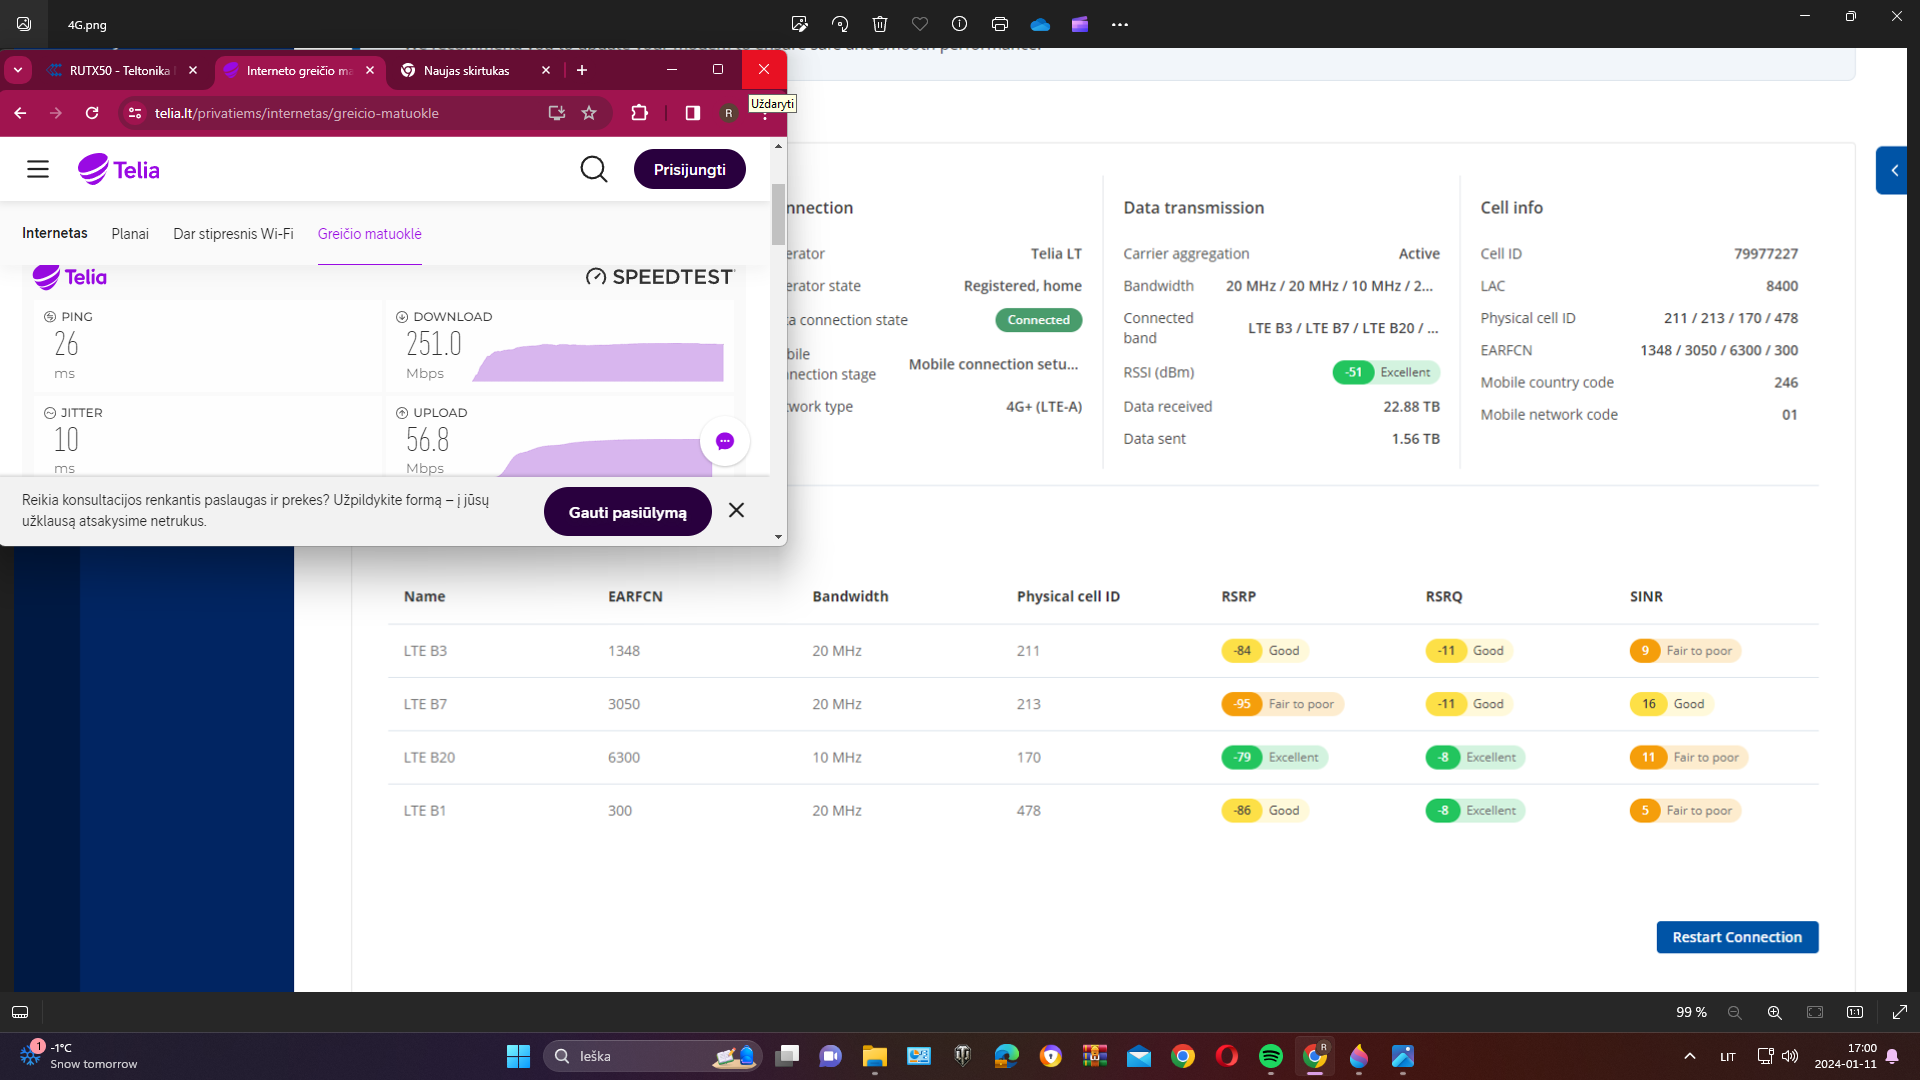This screenshot has width=1920, height=1080.
Task: Toggle the Chrome side panel
Action: 693,113
